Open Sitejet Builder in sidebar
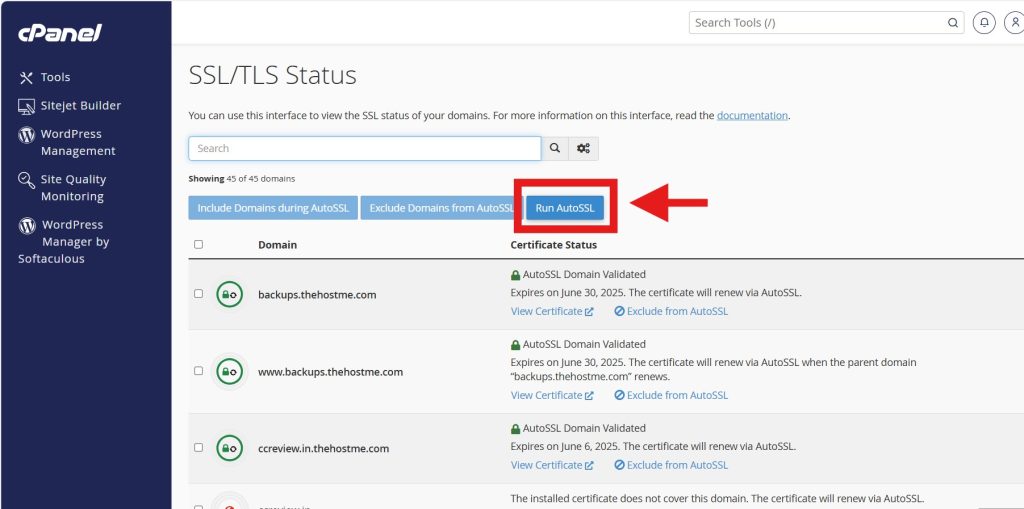Viewport: 1024px width, 509px height. 80,106
